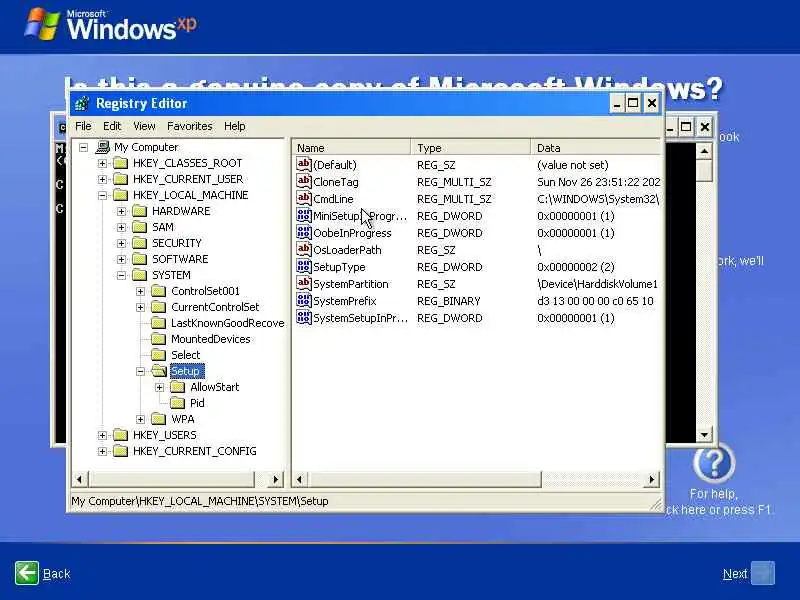This screenshot has height=600, width=800.
Task: Click the My Computer icon in tree
Action: coord(103,147)
